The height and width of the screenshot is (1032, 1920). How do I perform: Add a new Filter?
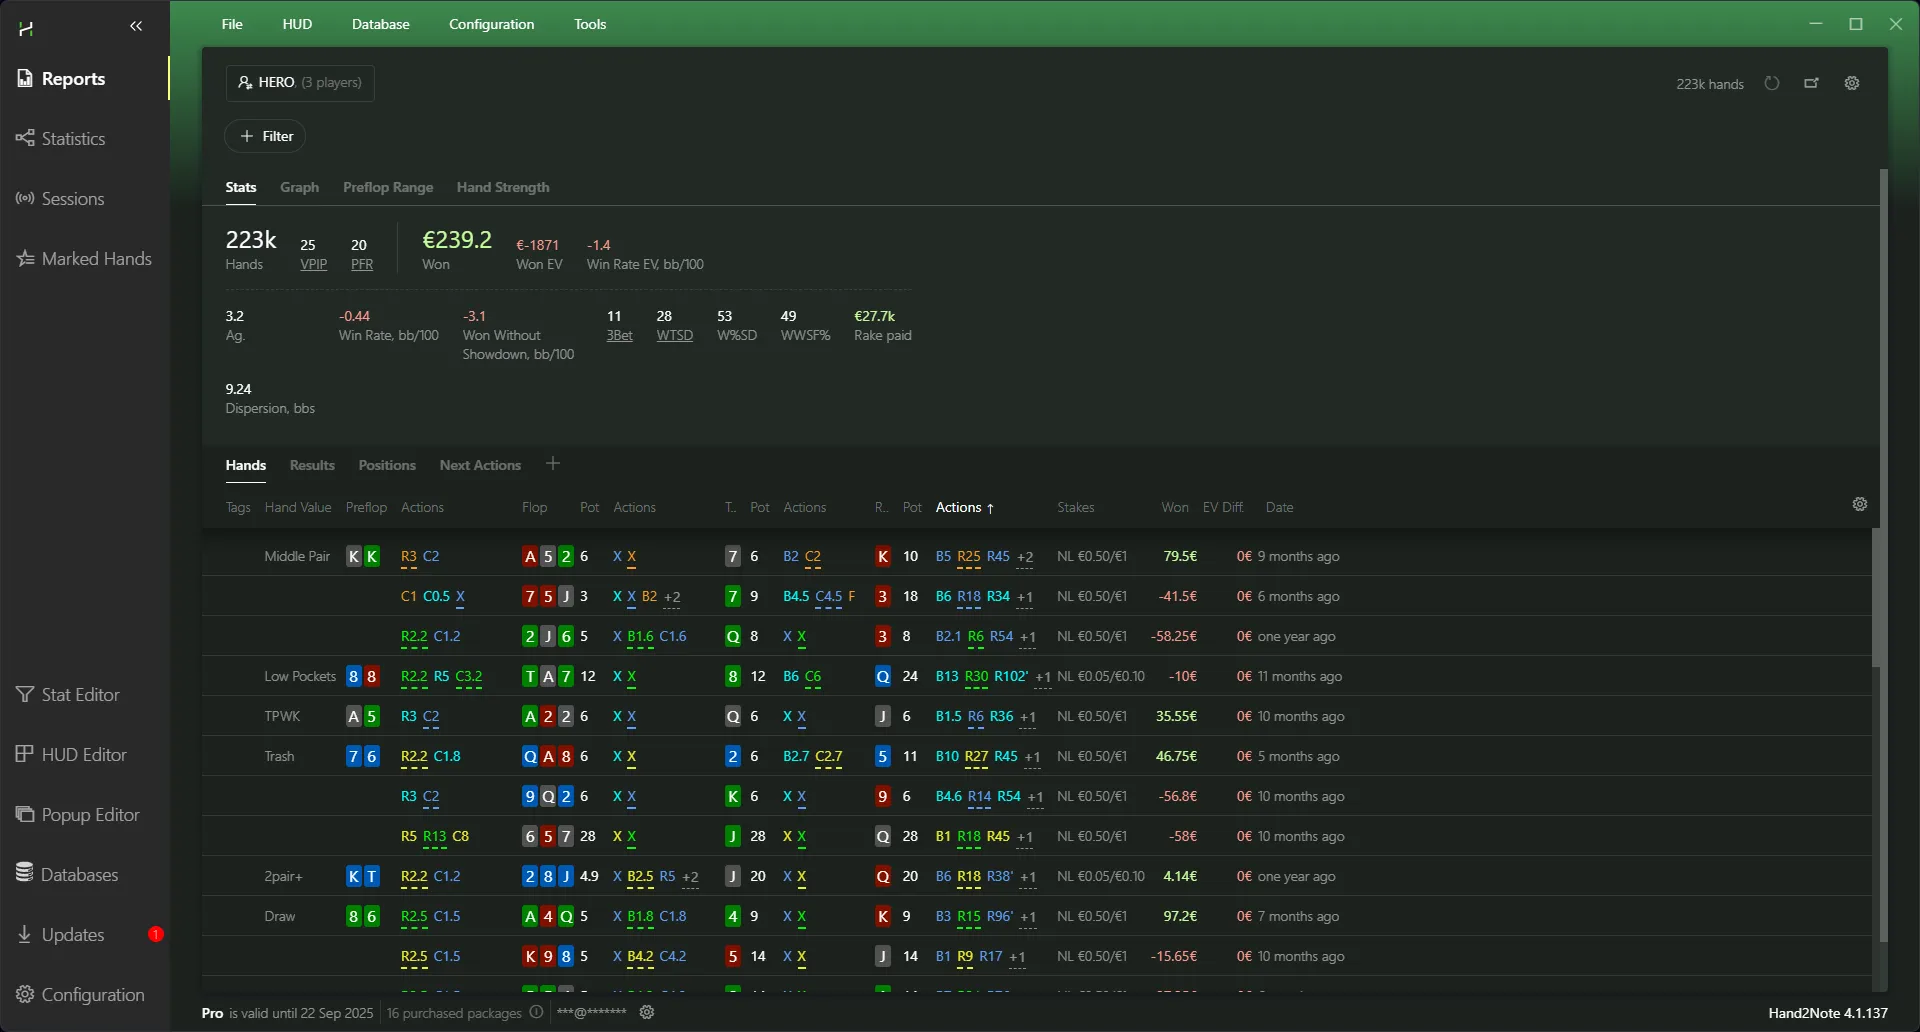click(265, 137)
